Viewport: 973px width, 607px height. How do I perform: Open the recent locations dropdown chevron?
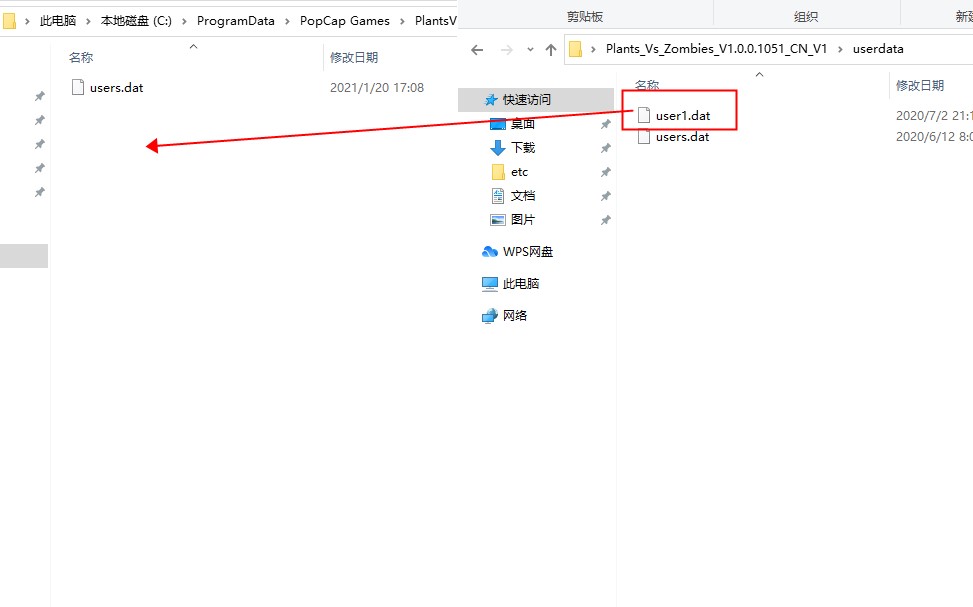(530, 50)
